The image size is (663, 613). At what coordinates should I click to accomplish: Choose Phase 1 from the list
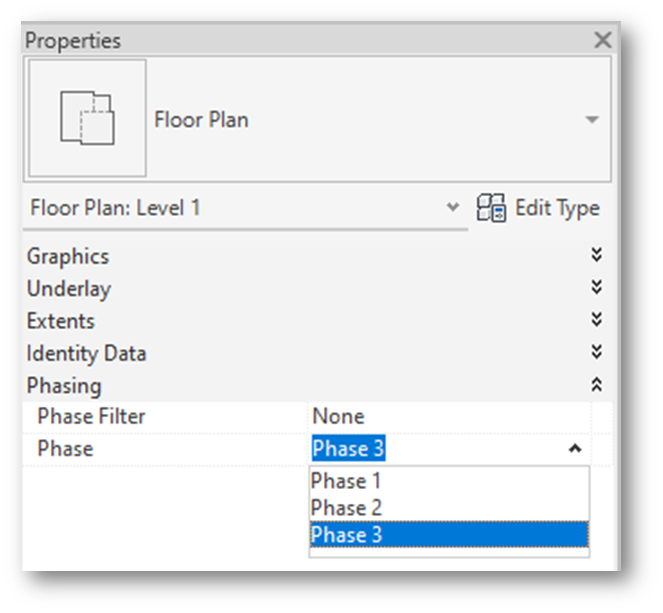[339, 481]
